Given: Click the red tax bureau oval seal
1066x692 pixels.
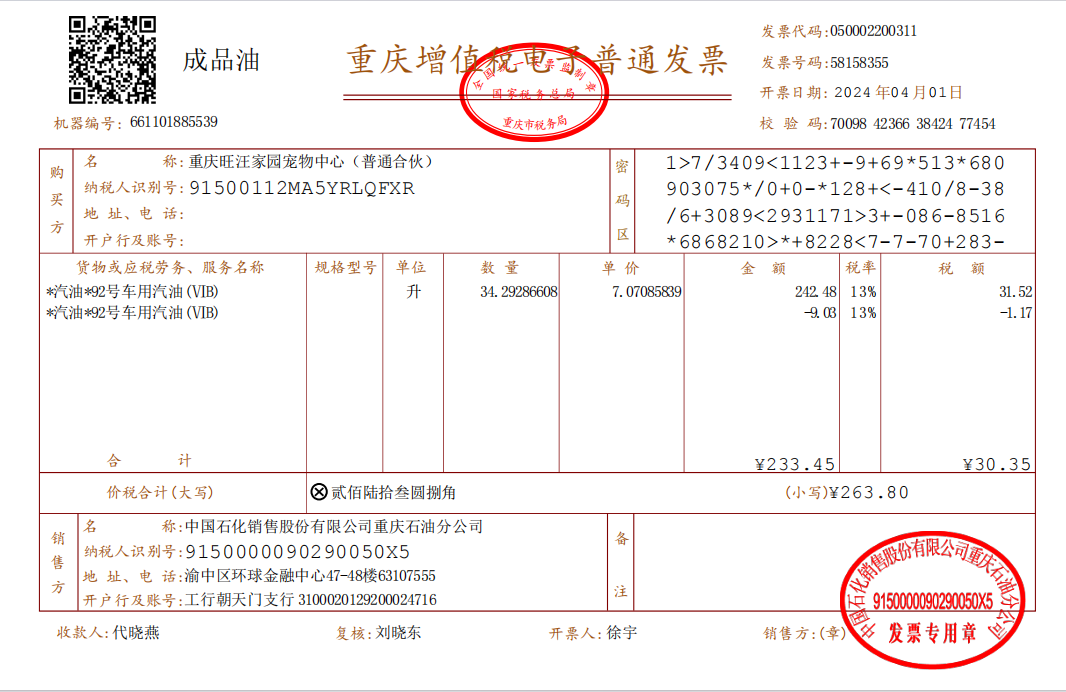Looking at the screenshot, I should click(x=534, y=92).
